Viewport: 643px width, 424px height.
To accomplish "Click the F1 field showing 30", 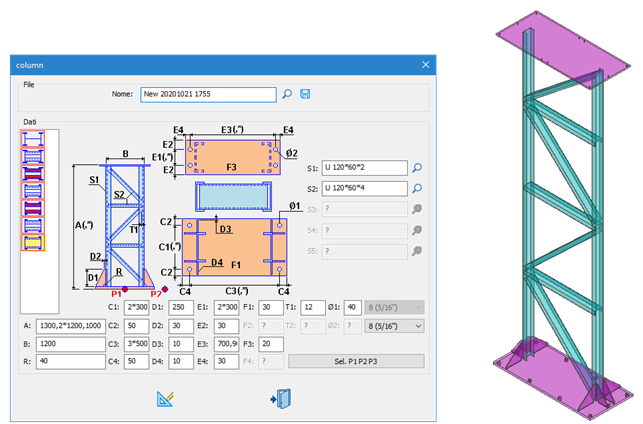I will (x=271, y=307).
